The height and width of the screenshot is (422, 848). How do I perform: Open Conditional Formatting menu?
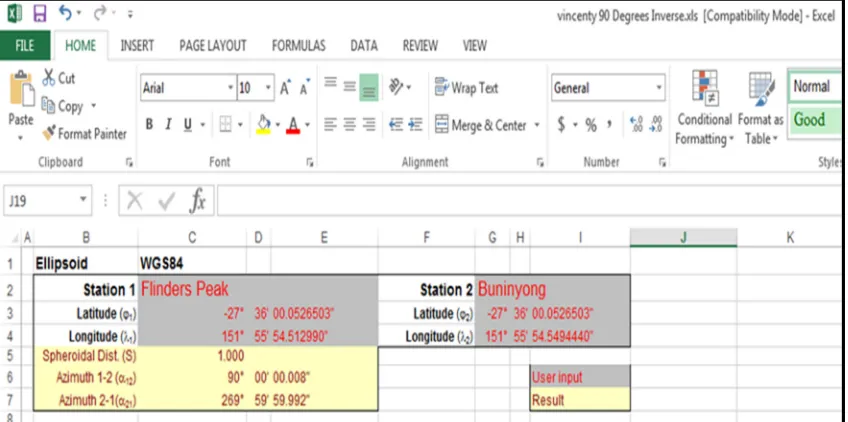pyautogui.click(x=705, y=108)
